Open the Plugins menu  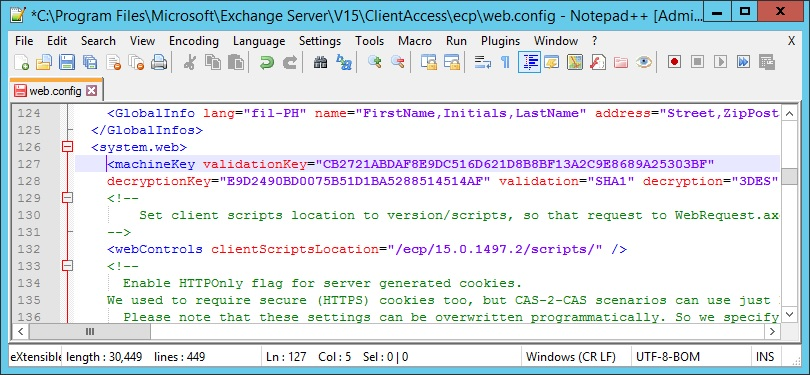pos(500,41)
